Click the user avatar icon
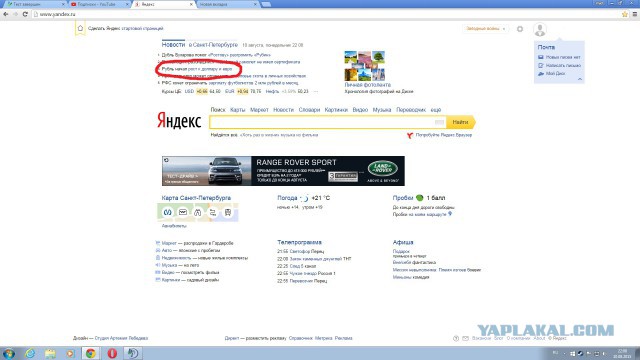Viewport: 640px width, 360px height. tap(540, 29)
